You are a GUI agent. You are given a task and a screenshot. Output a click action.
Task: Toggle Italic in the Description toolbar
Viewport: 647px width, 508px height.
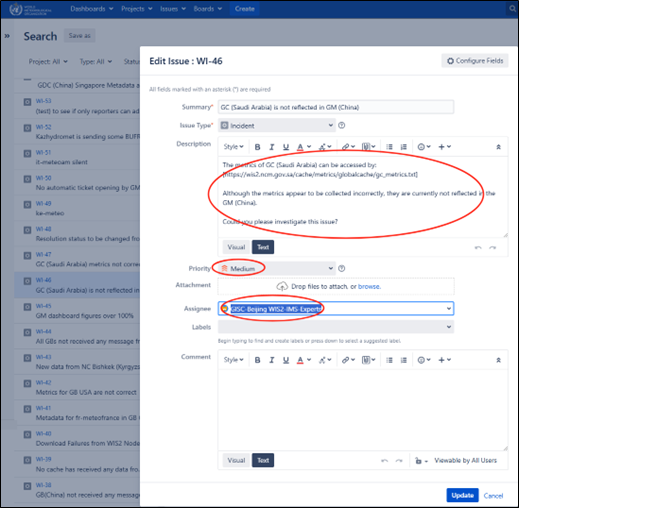point(271,146)
